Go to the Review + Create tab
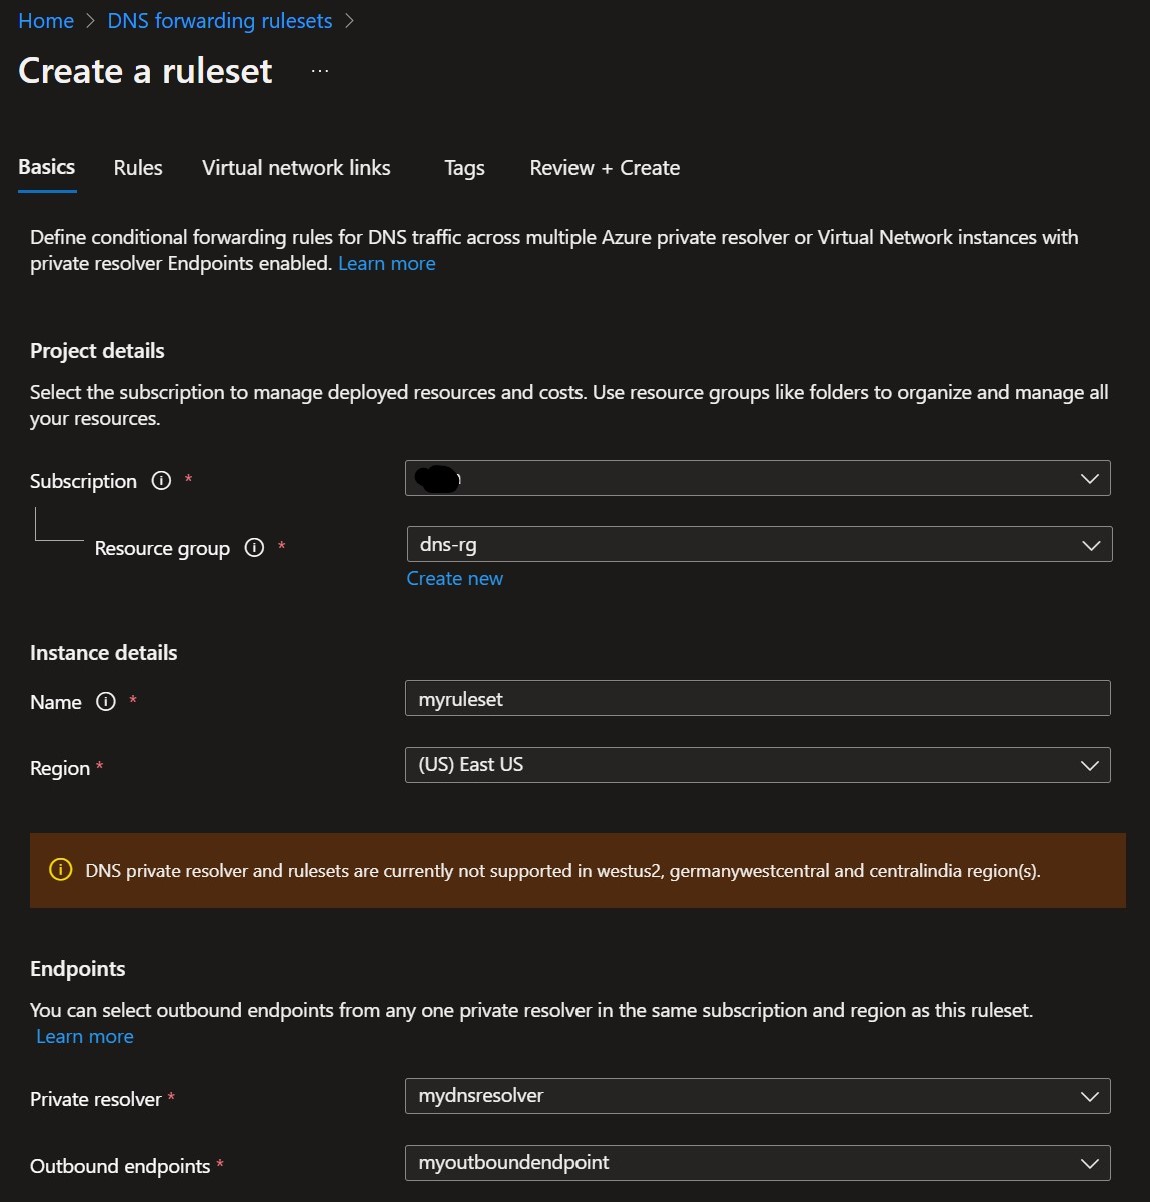This screenshot has width=1150, height=1202. point(604,167)
